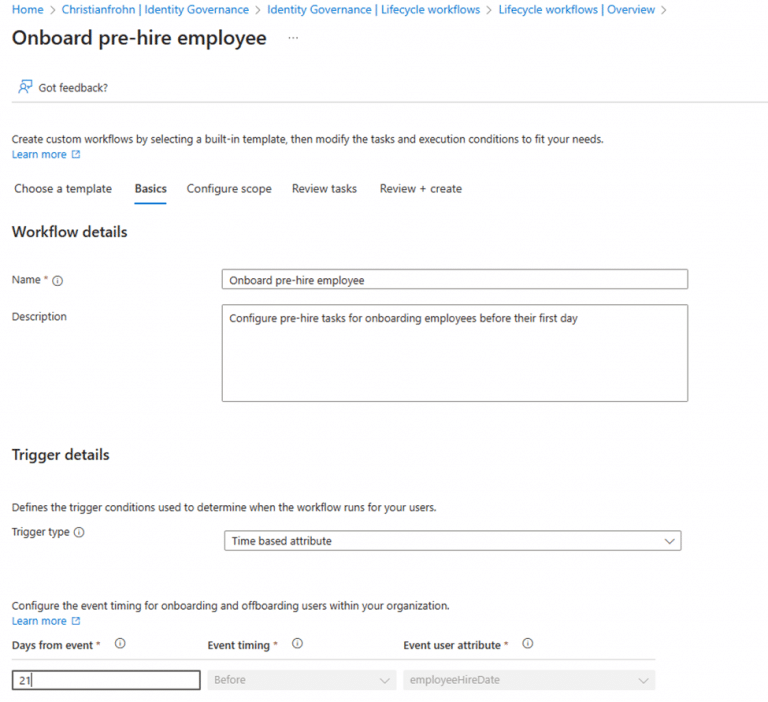Click the info icon next to Trigger type

click(x=79, y=532)
